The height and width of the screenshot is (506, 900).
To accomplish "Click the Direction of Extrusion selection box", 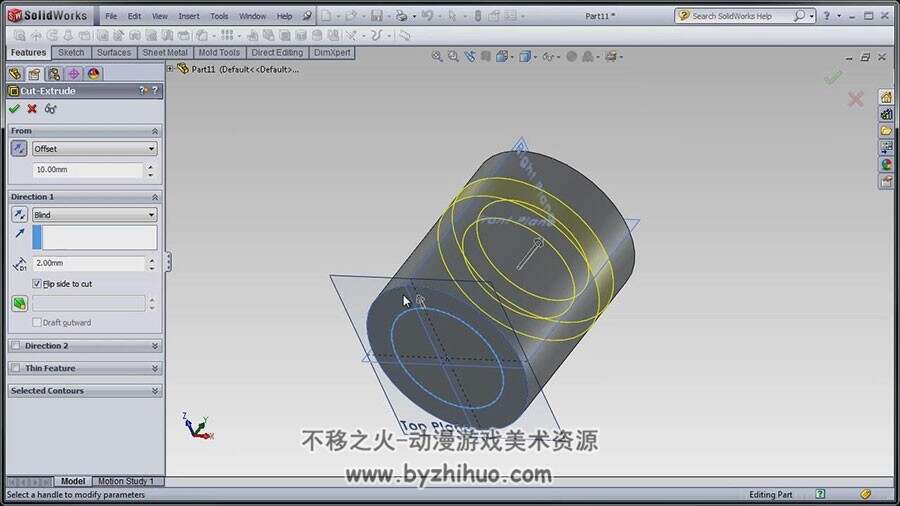I will (x=95, y=237).
